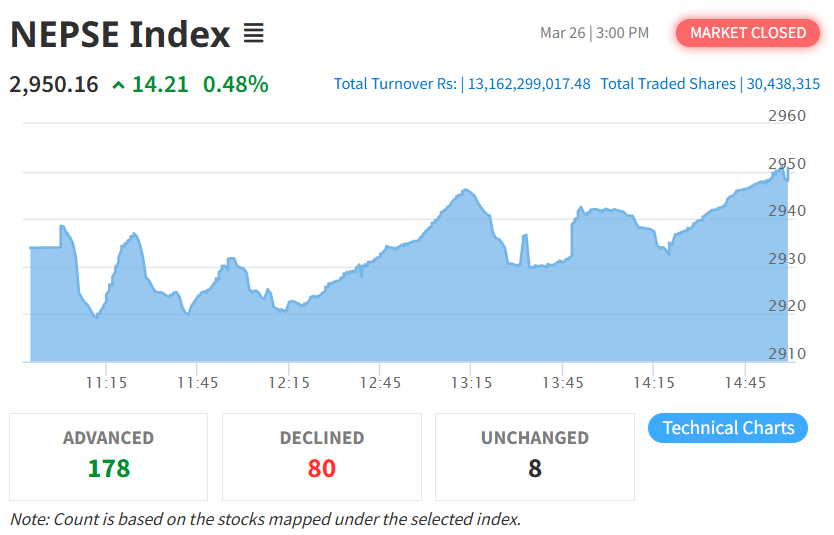The image size is (834, 535).
Task: Click the 12:45 time axis label
Action: point(381,382)
